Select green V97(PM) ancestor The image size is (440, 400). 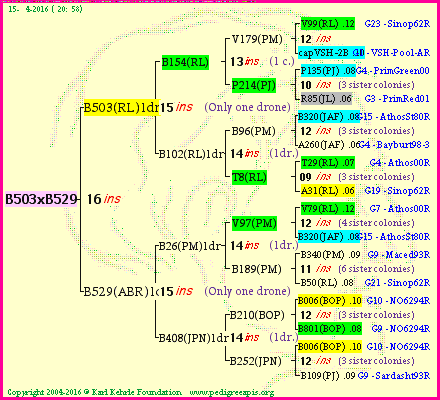click(x=254, y=223)
